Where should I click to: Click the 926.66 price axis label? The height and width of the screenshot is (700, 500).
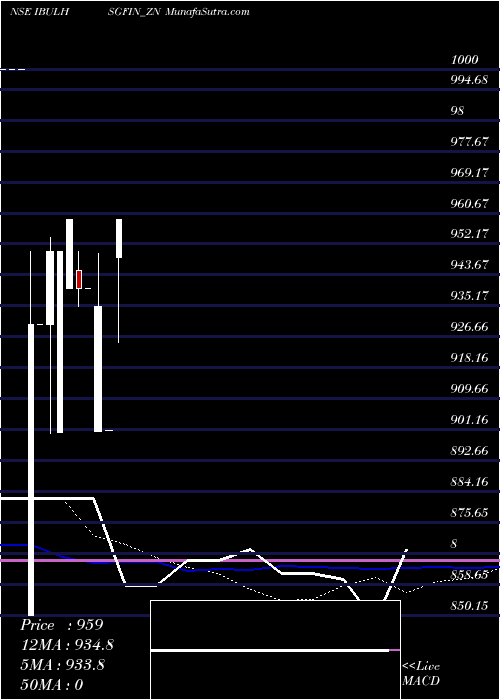[x=470, y=327]
